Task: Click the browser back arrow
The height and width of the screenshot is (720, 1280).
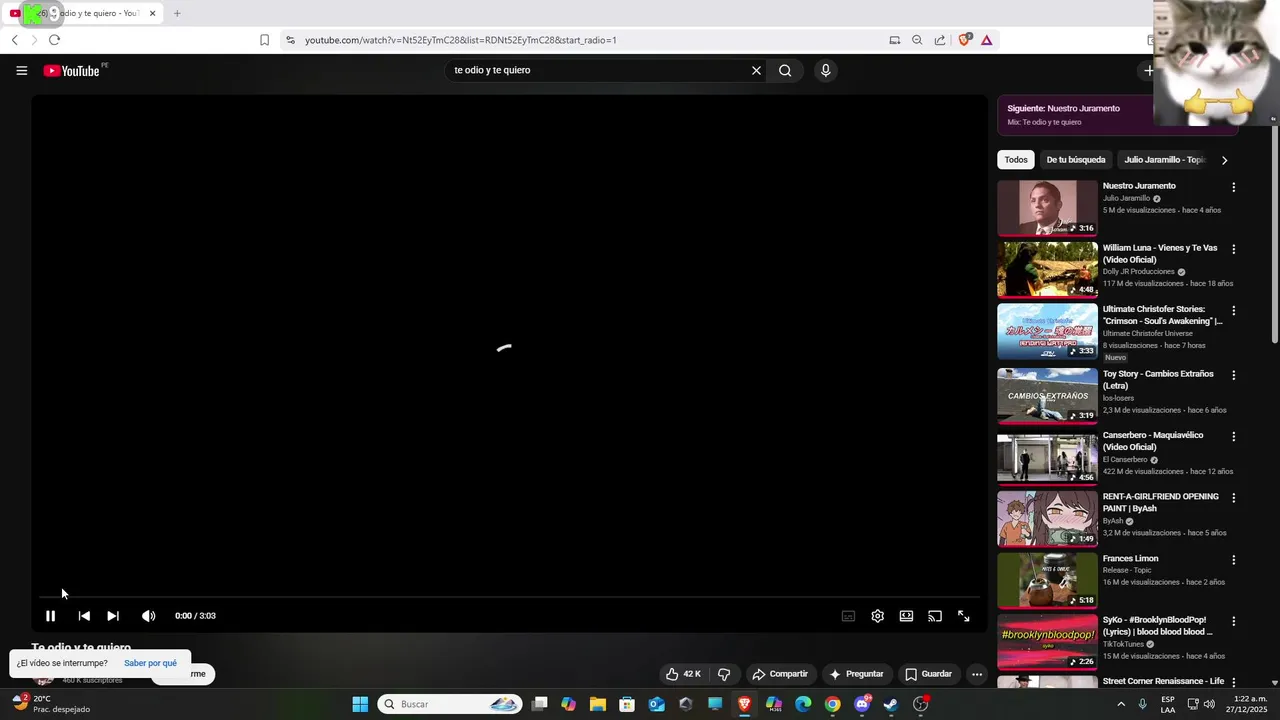Action: pos(14,40)
